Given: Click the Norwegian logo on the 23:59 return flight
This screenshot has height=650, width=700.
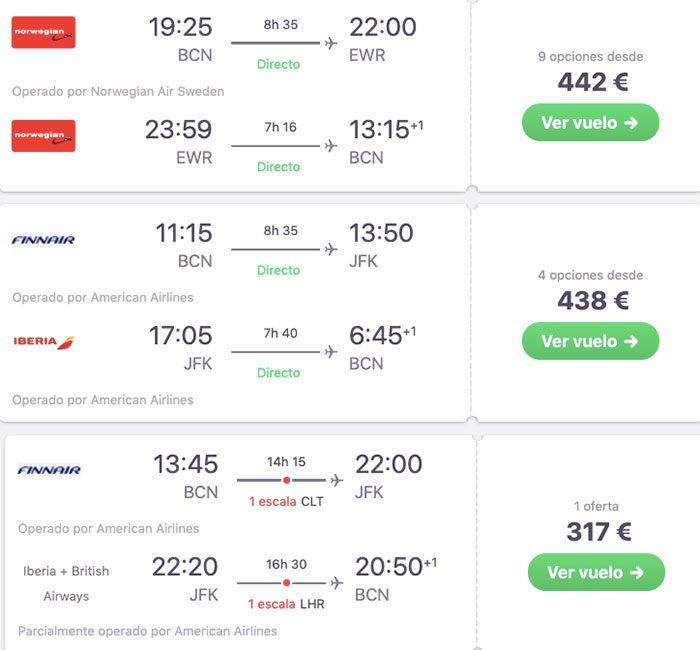Looking at the screenshot, I should point(43,135).
